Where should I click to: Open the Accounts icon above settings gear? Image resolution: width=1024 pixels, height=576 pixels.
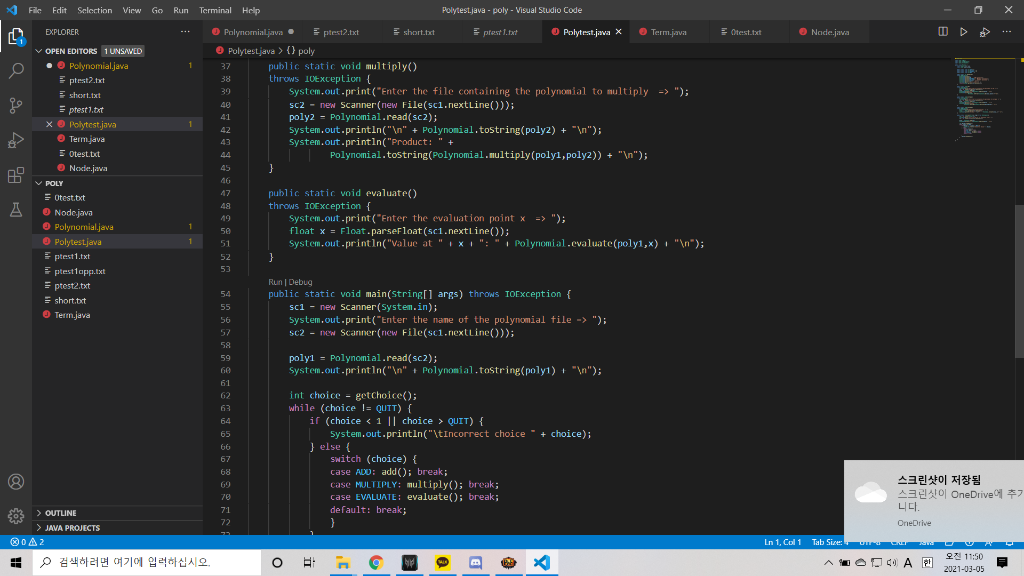tap(15, 481)
